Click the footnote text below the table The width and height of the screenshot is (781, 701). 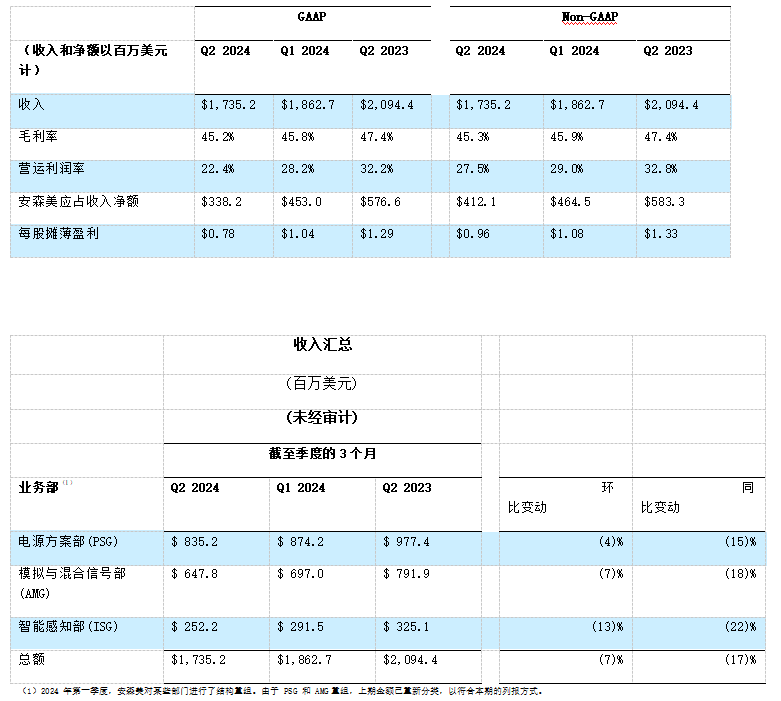(280, 691)
